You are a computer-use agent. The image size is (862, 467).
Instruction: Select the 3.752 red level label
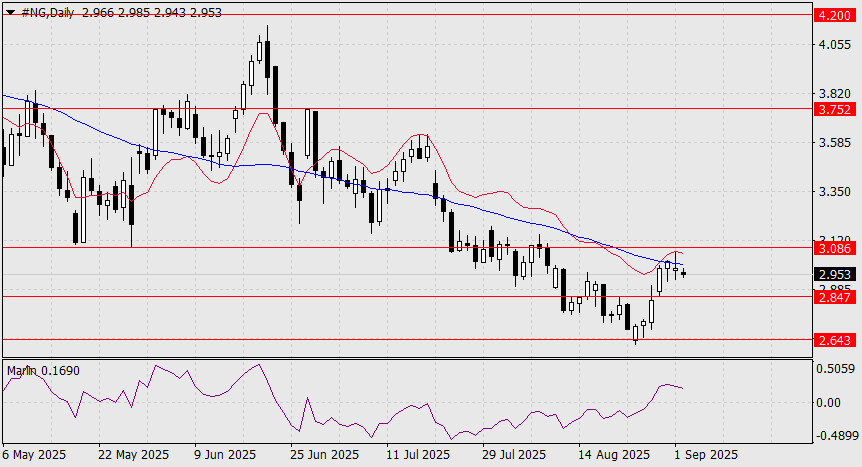pyautogui.click(x=835, y=109)
